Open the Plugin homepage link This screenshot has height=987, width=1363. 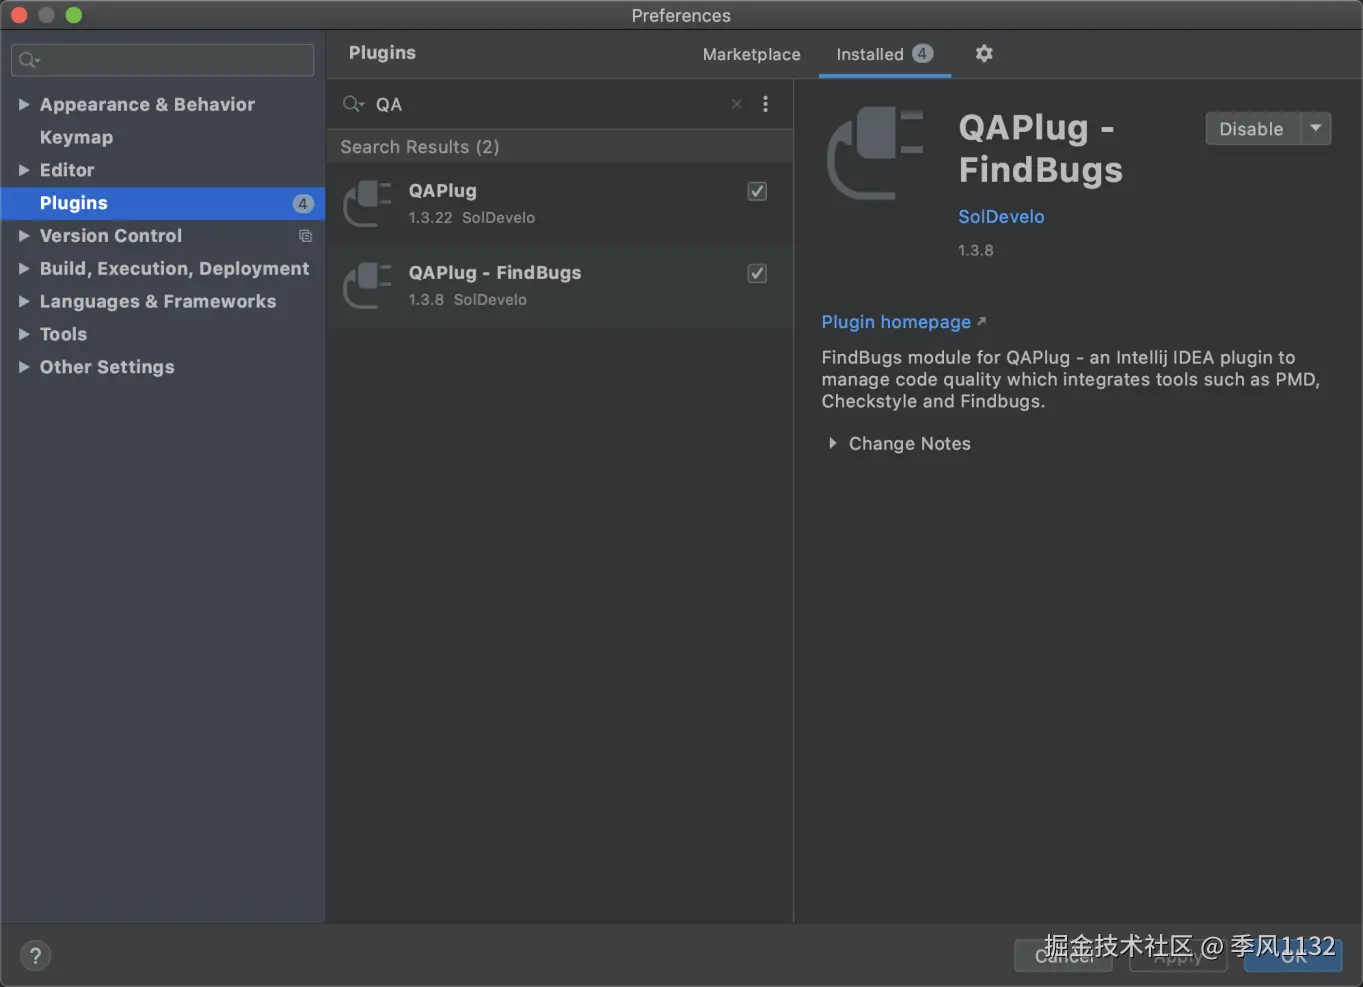point(896,322)
